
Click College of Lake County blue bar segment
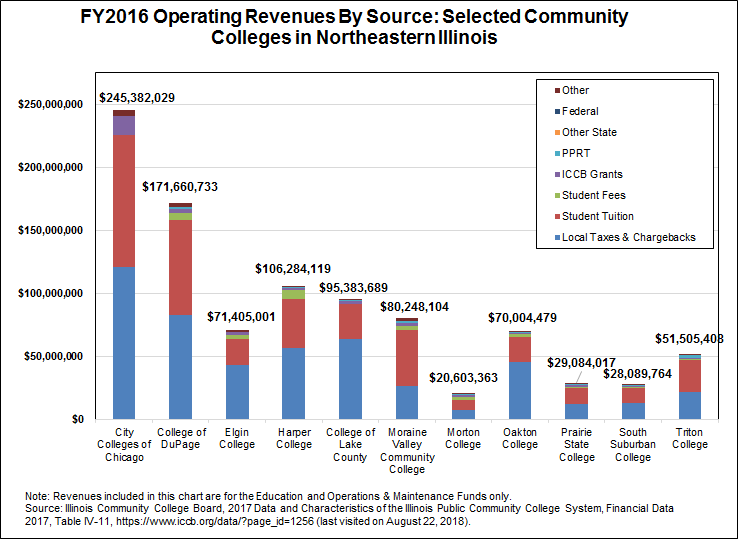coord(350,379)
